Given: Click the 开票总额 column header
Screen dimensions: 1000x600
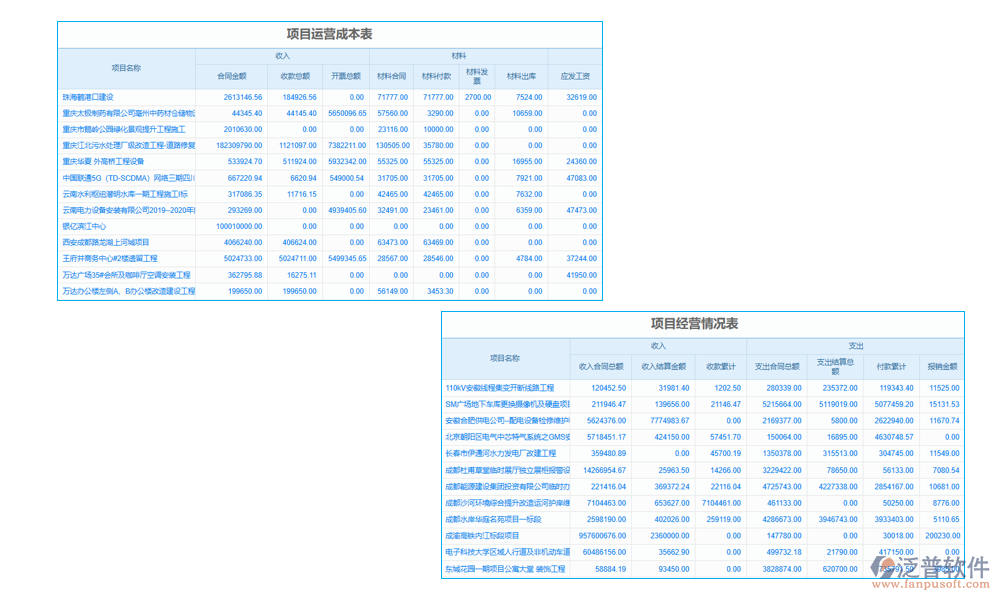Looking at the screenshot, I should (x=346, y=77).
